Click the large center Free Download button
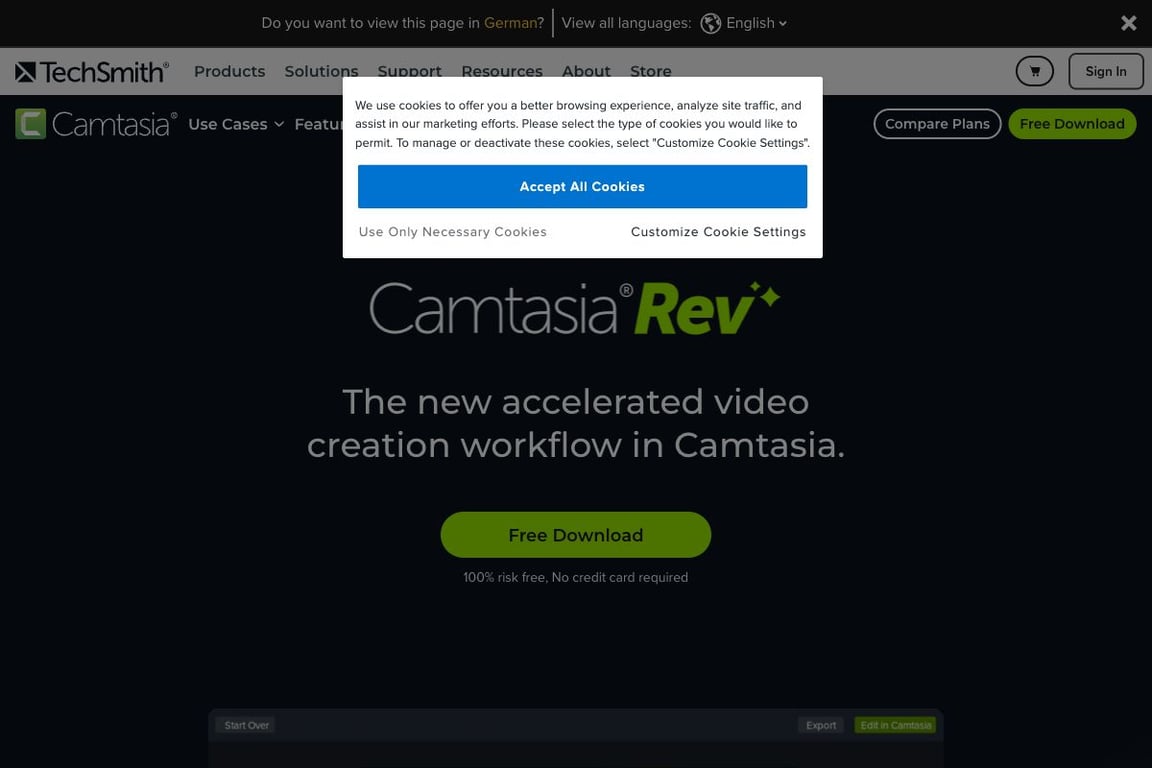Screen dimensions: 1152x768 point(575,534)
